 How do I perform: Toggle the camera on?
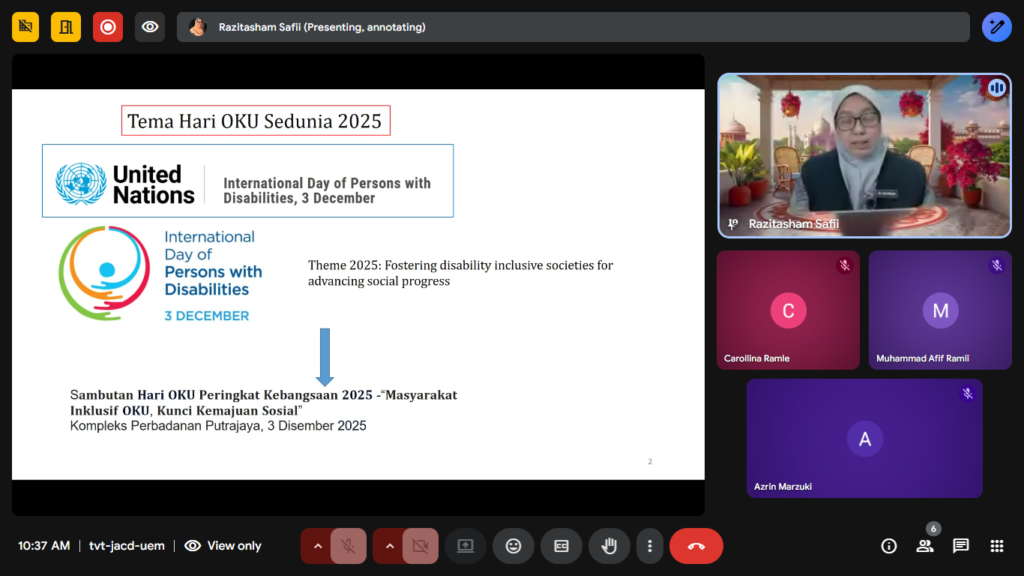[x=420, y=546]
